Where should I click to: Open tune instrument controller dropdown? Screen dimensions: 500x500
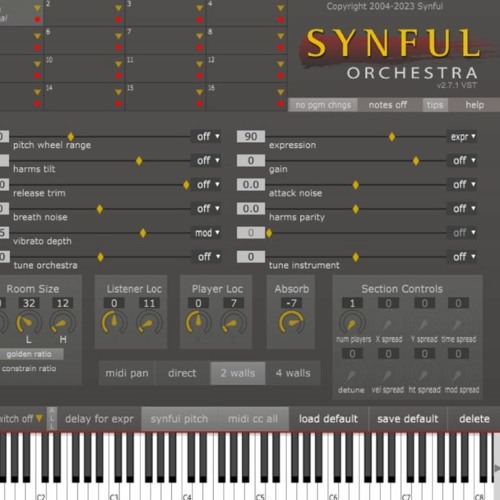tap(462, 257)
